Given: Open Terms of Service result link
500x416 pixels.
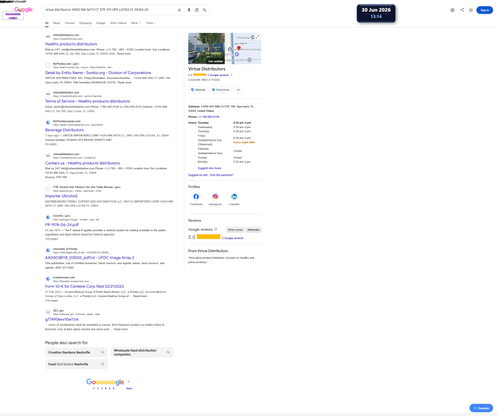Looking at the screenshot, I should point(88,101).
